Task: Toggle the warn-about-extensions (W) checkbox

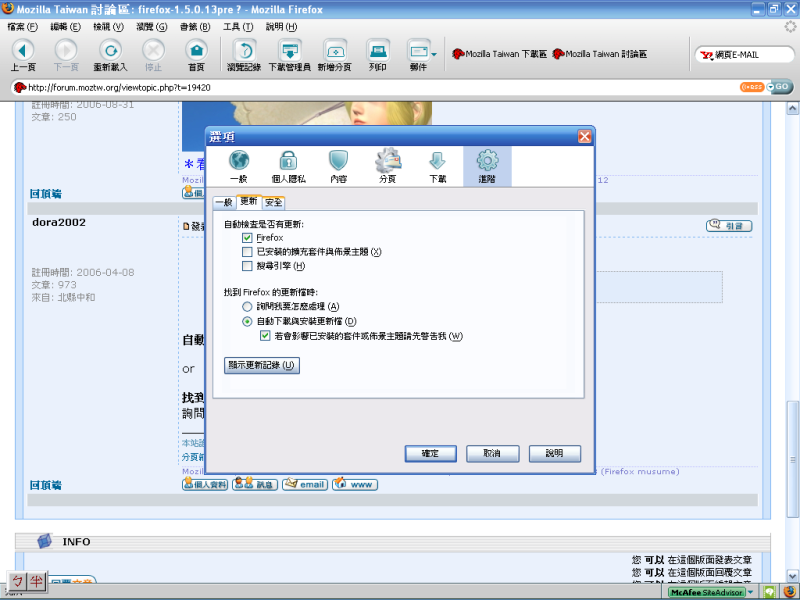Action: click(265, 336)
